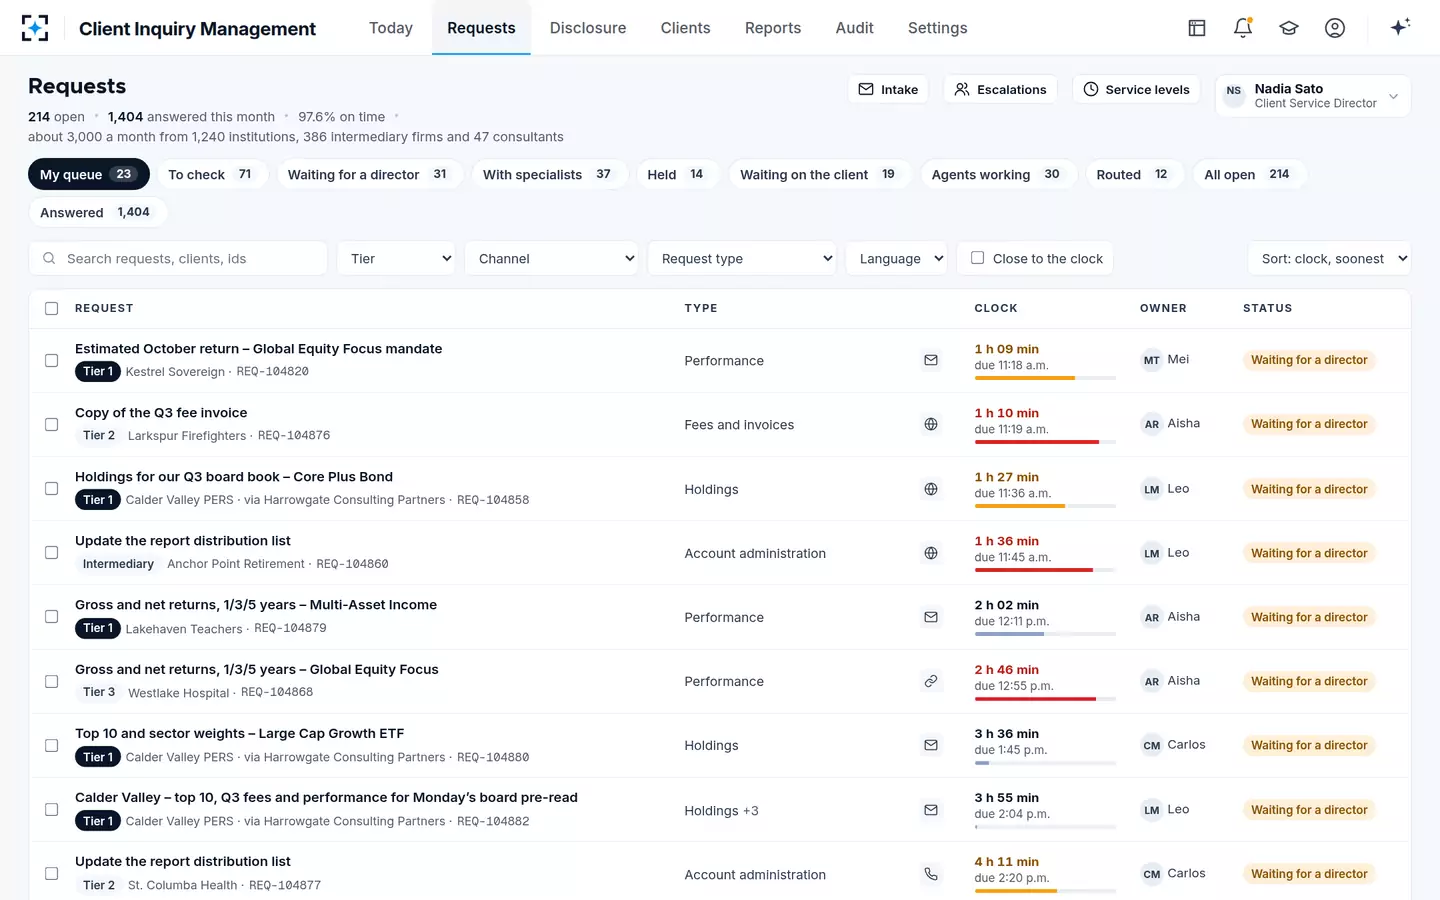Click the Waiting for a director status on REQ-104882
1440x900 pixels.
(x=1309, y=810)
